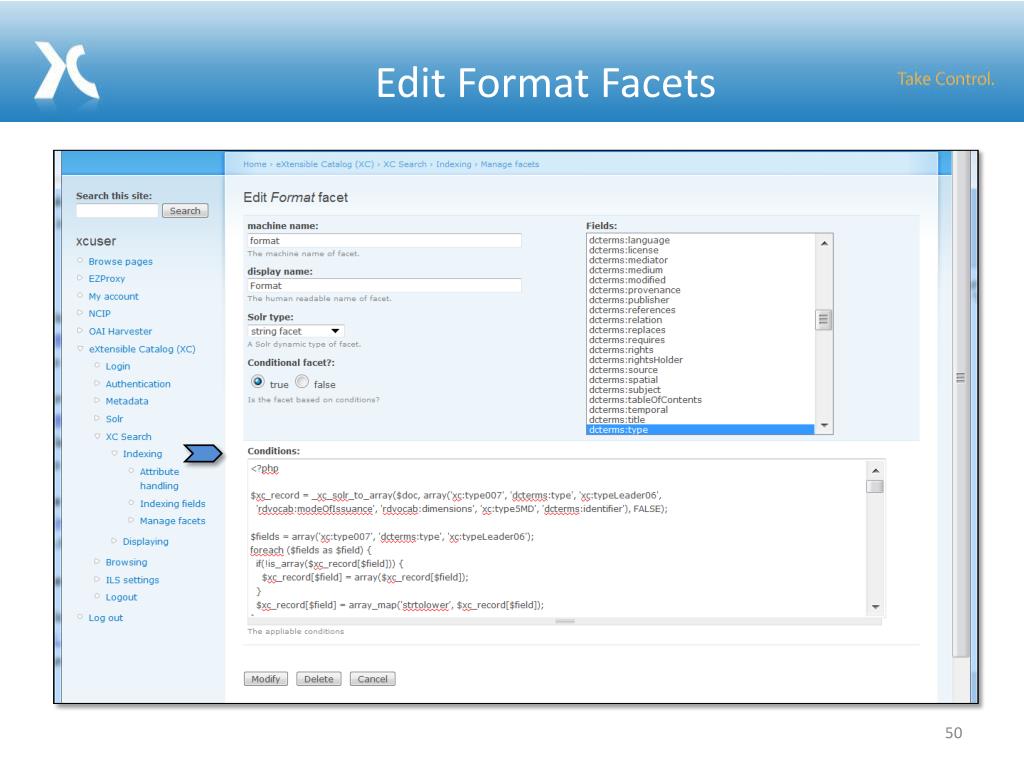Open the Solr type dropdown

[x=295, y=331]
